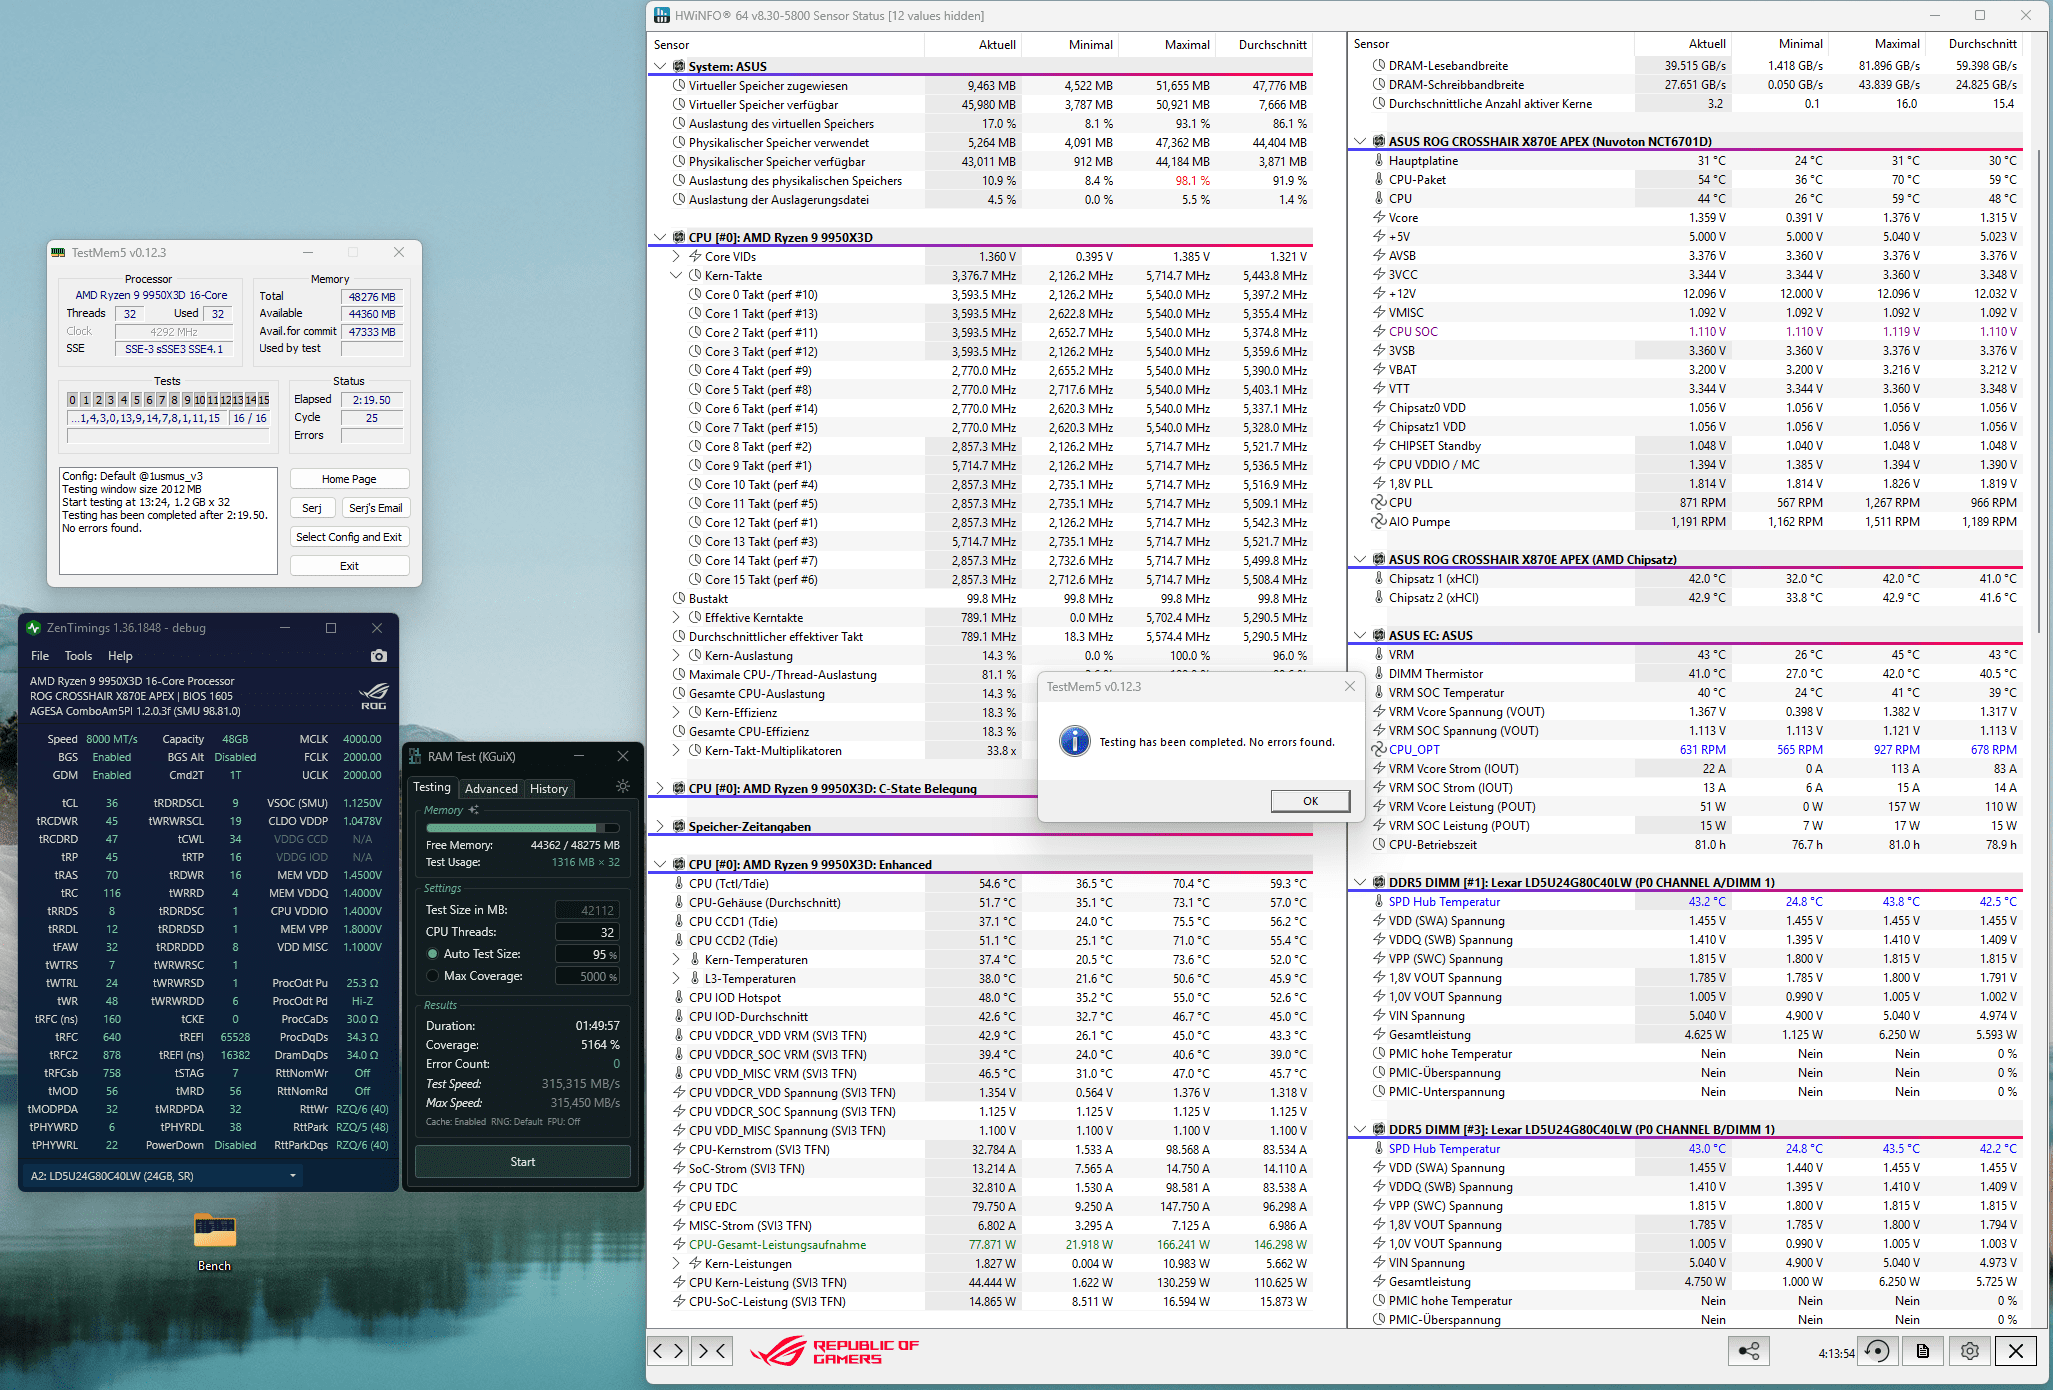Click the collapse columns arrows icon
This screenshot has height=1390, width=2053.
click(x=713, y=1351)
